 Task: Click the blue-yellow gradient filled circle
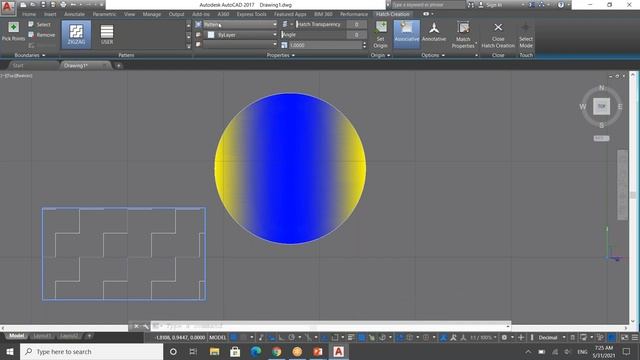[290, 169]
